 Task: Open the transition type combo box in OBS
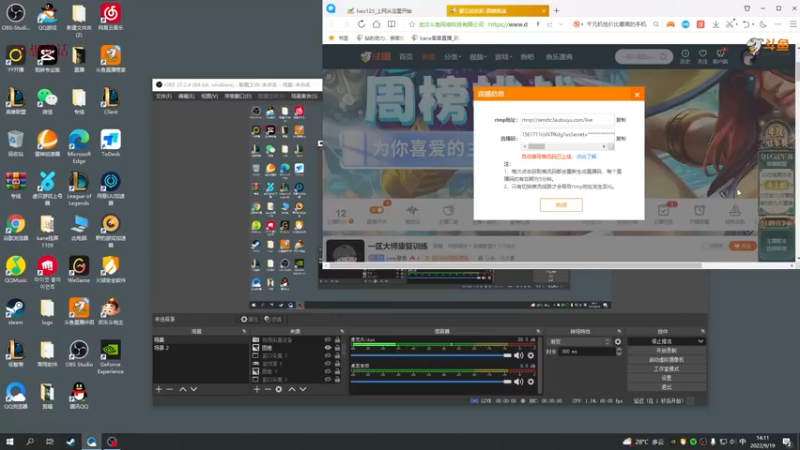pyautogui.click(x=579, y=341)
